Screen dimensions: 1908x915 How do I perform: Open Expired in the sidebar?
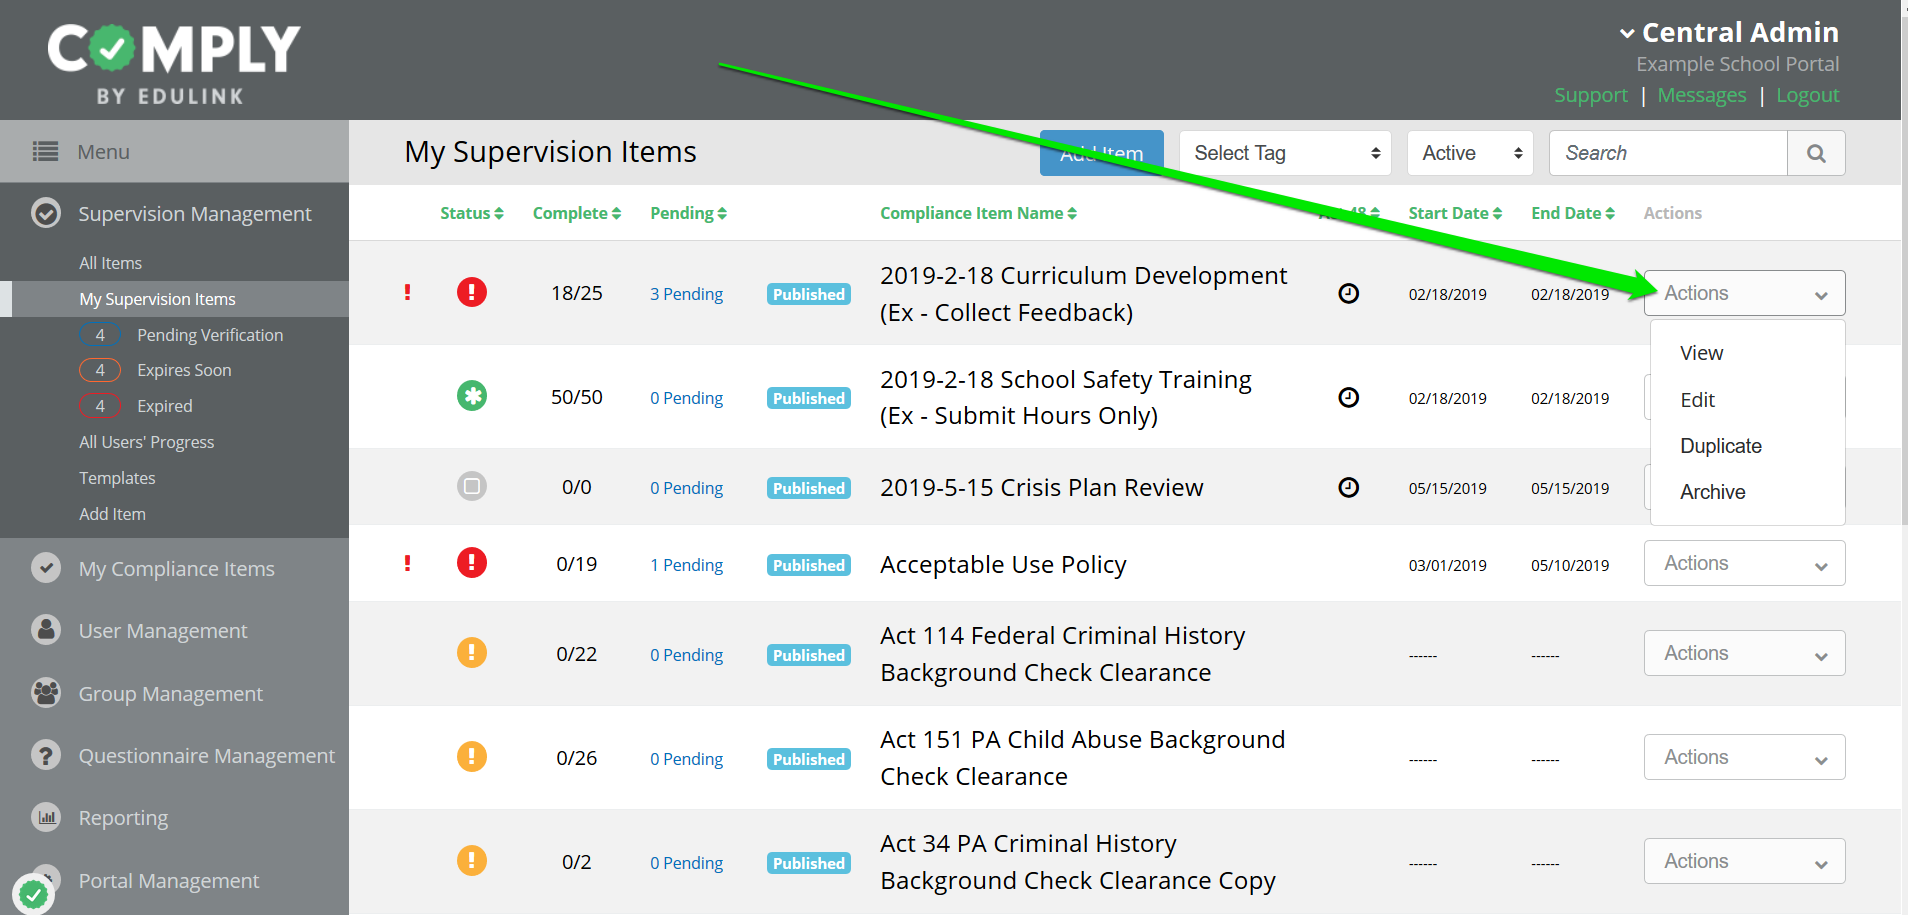pyautogui.click(x=165, y=406)
